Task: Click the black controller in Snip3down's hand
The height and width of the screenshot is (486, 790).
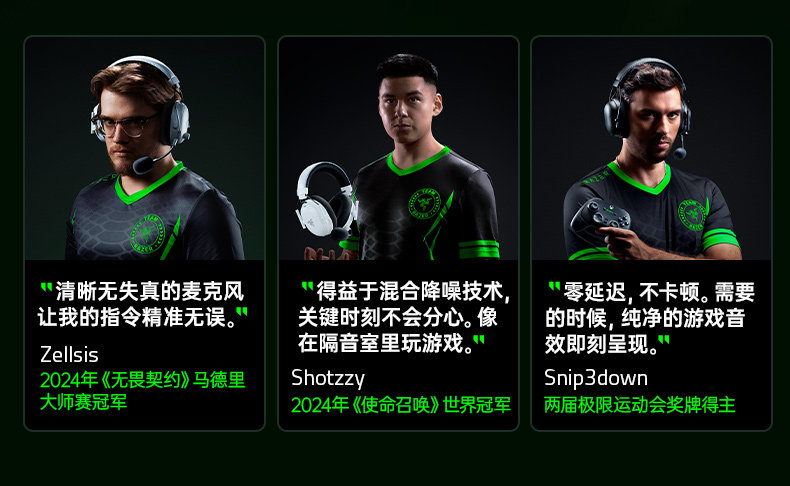Action: click(600, 217)
